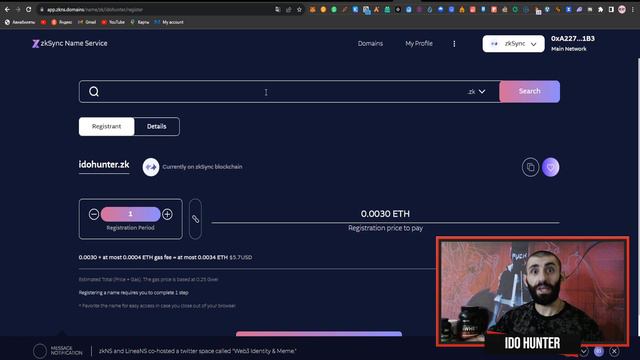
Task: Click the magnifier icon in search box
Action: tap(94, 91)
